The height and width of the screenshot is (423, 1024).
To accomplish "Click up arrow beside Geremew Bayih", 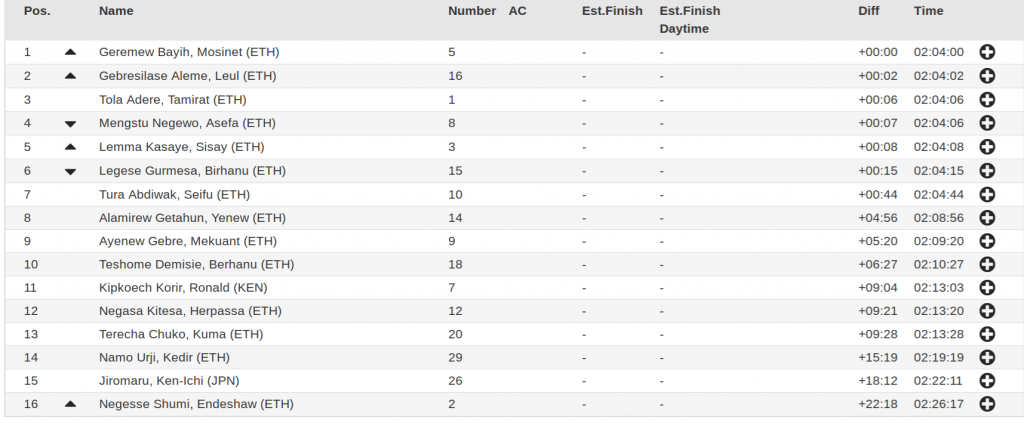I will point(71,52).
